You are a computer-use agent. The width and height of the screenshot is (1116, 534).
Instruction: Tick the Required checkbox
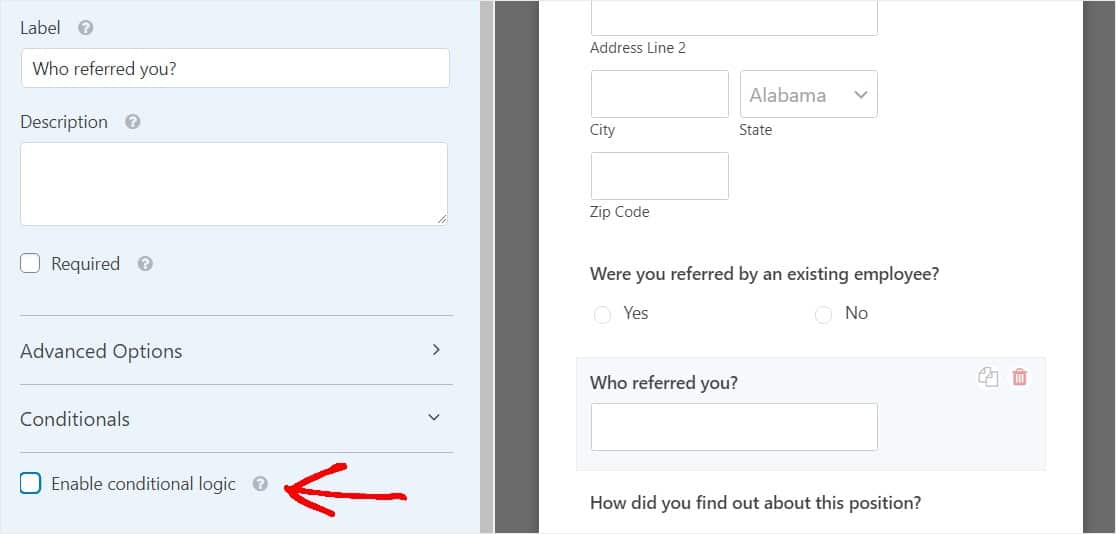pos(30,264)
